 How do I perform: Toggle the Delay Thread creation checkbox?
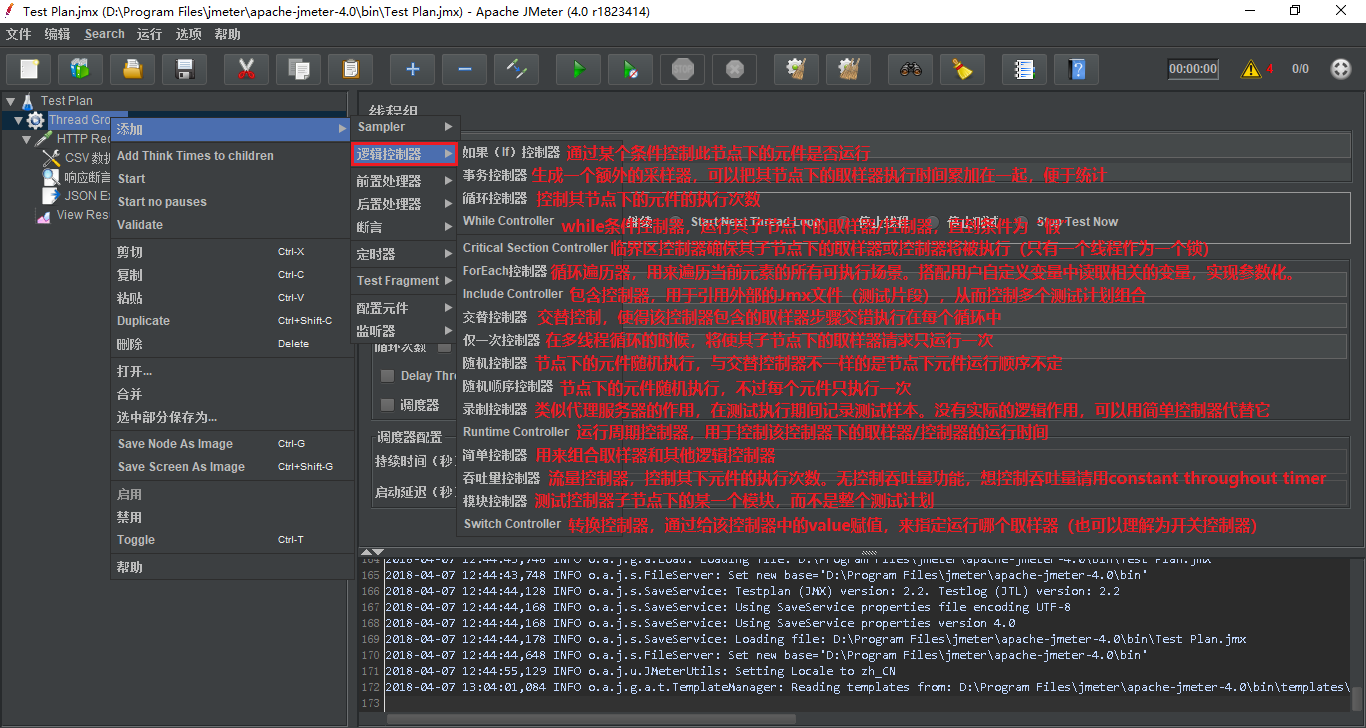387,376
